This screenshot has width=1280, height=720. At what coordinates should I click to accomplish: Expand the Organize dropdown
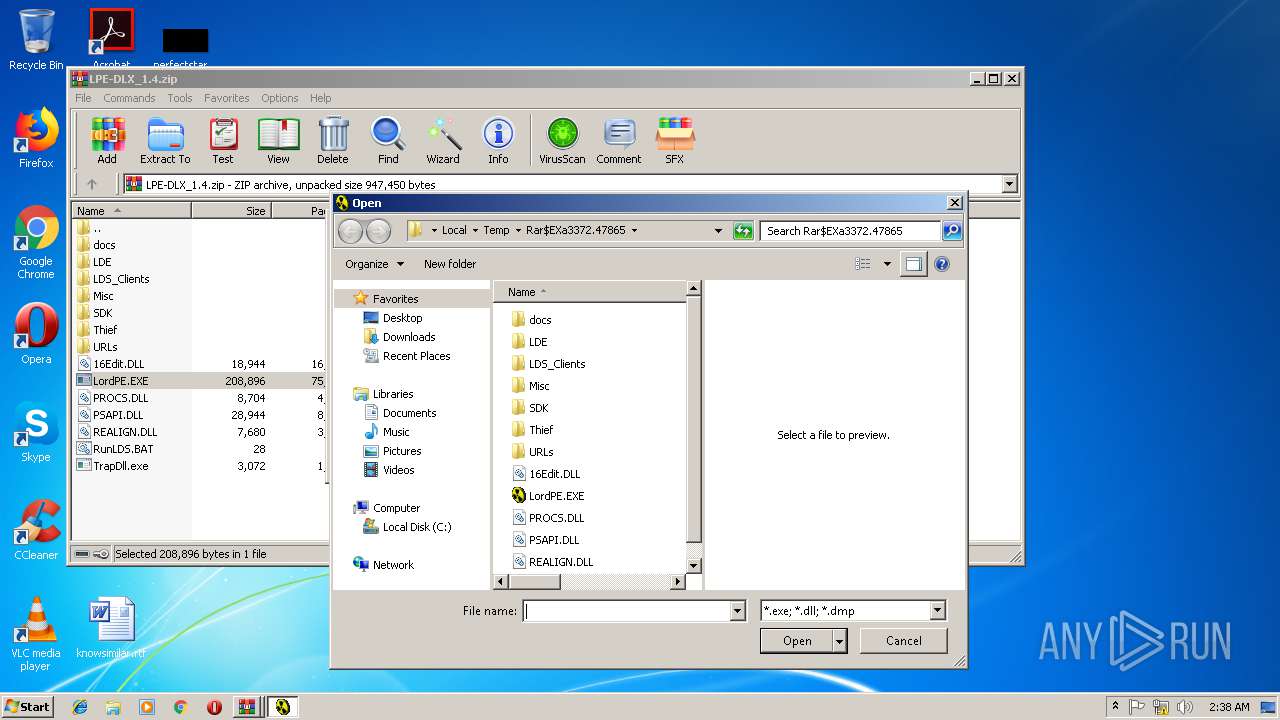point(375,264)
